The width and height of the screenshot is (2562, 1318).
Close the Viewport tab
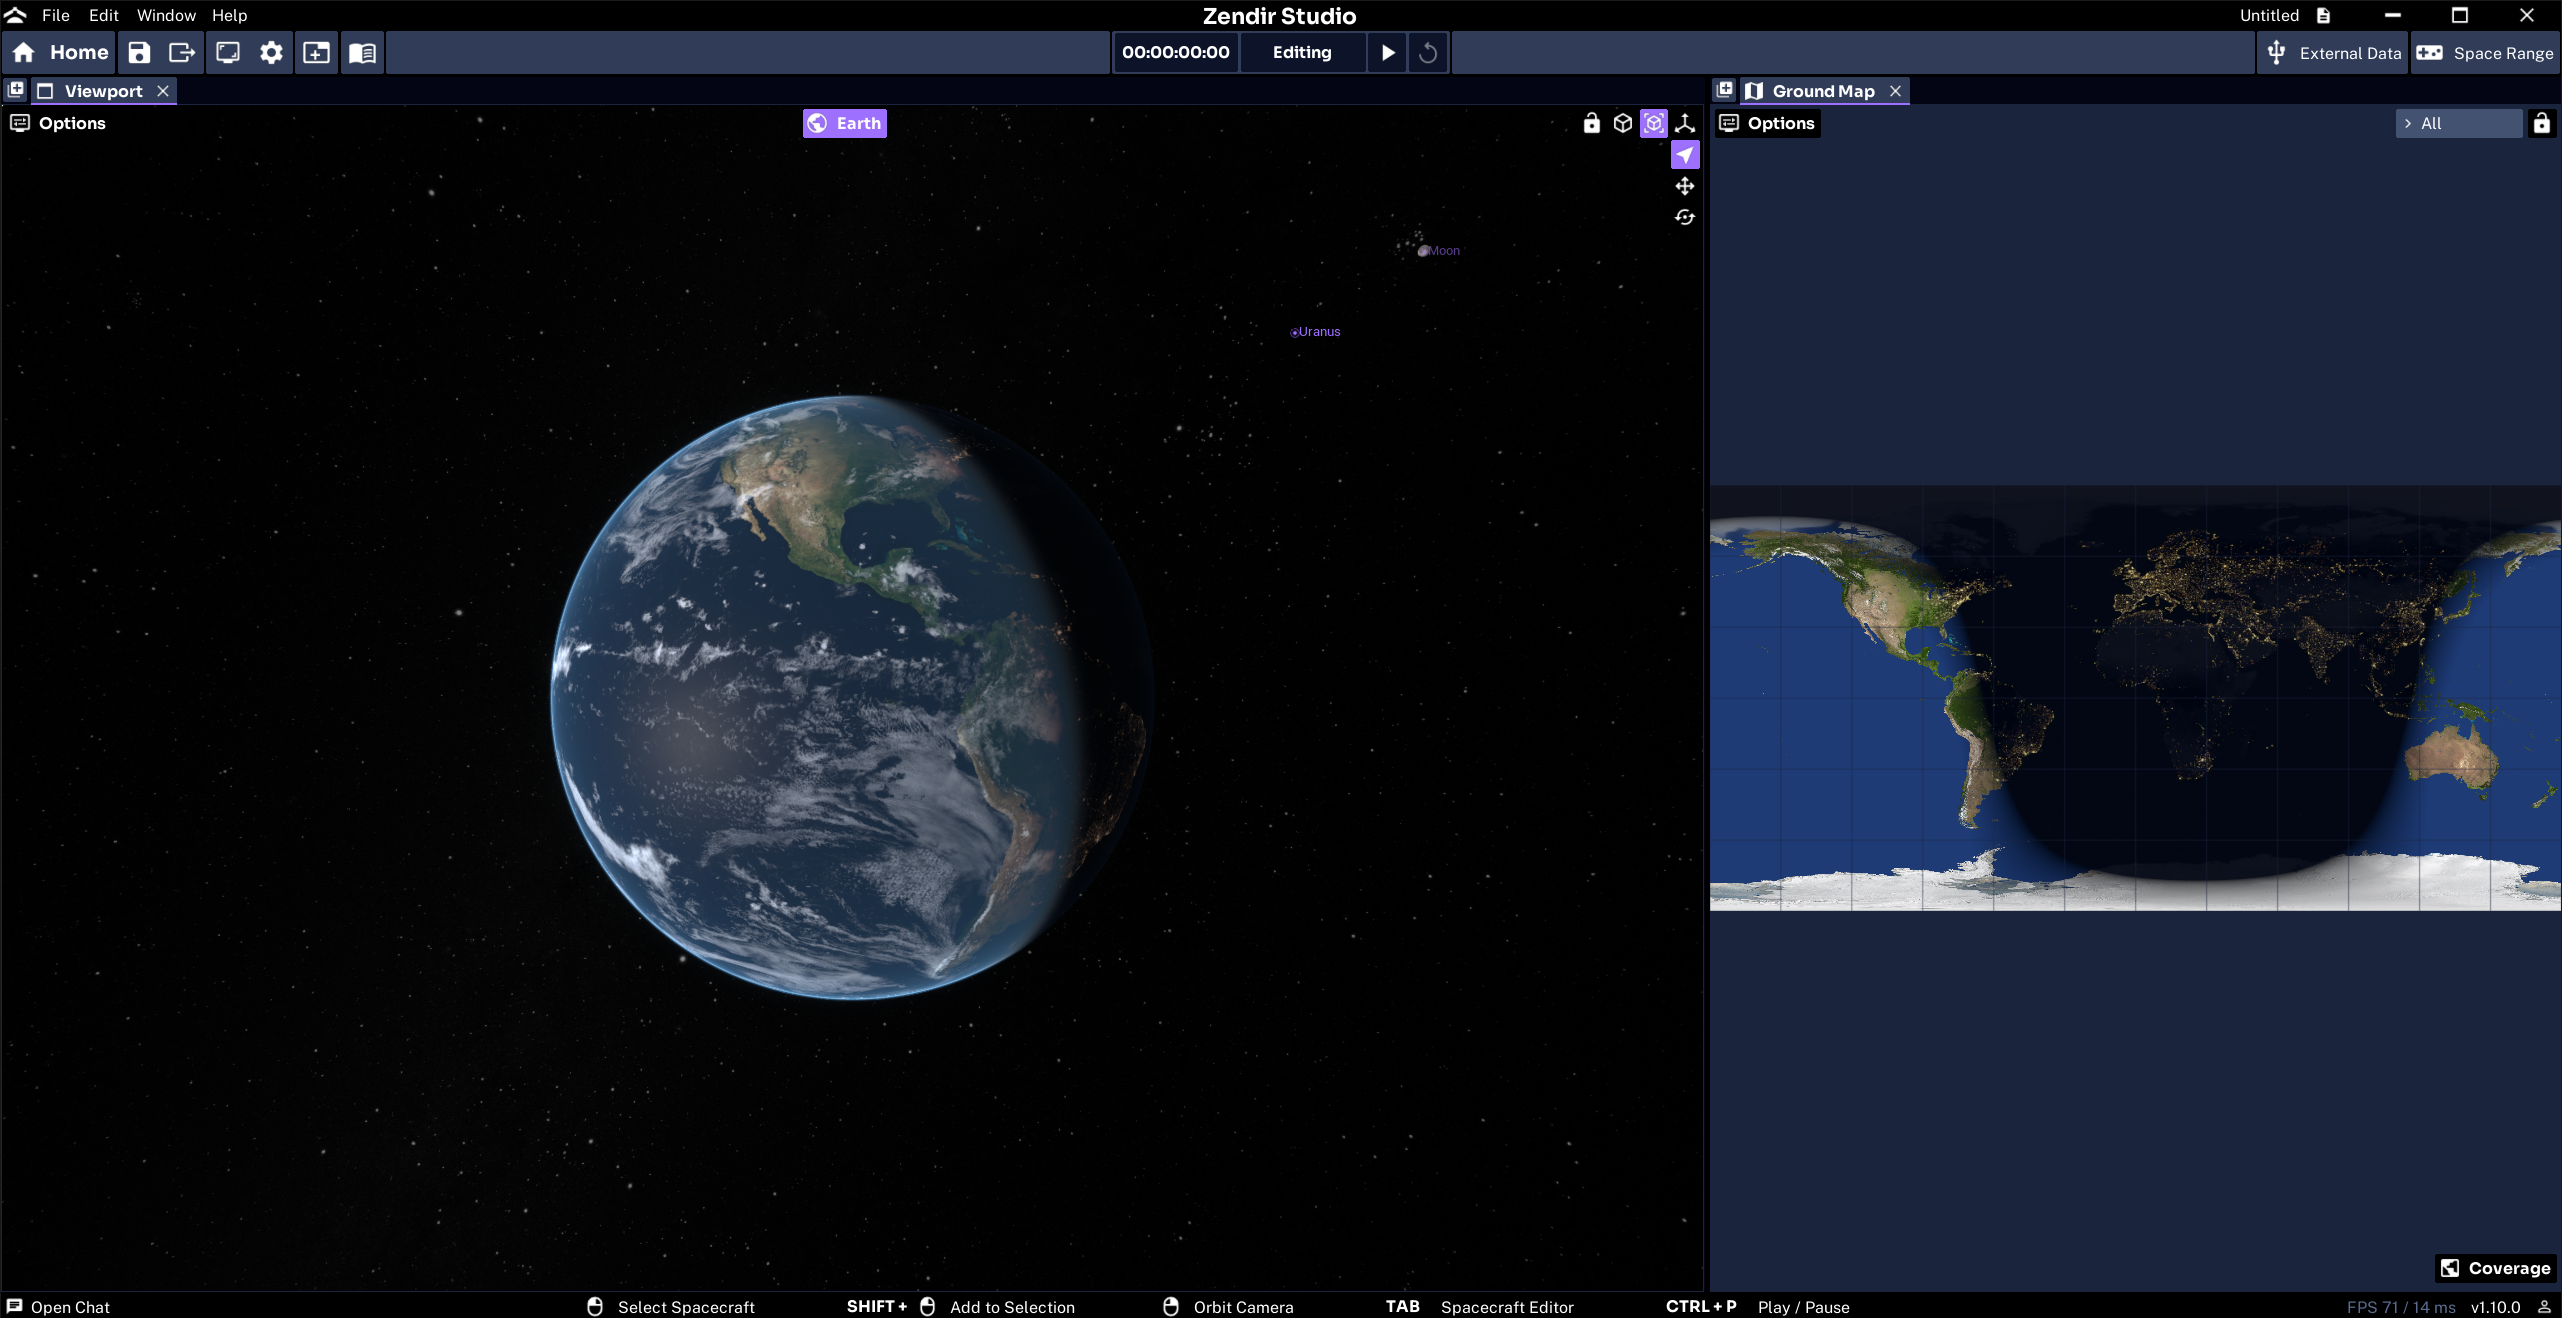[163, 91]
